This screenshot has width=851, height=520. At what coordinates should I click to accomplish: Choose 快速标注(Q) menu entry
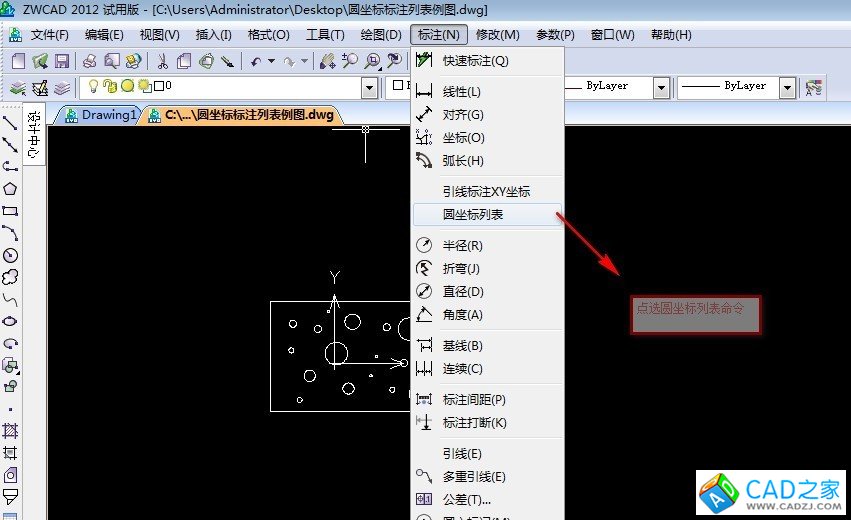[x=487, y=60]
